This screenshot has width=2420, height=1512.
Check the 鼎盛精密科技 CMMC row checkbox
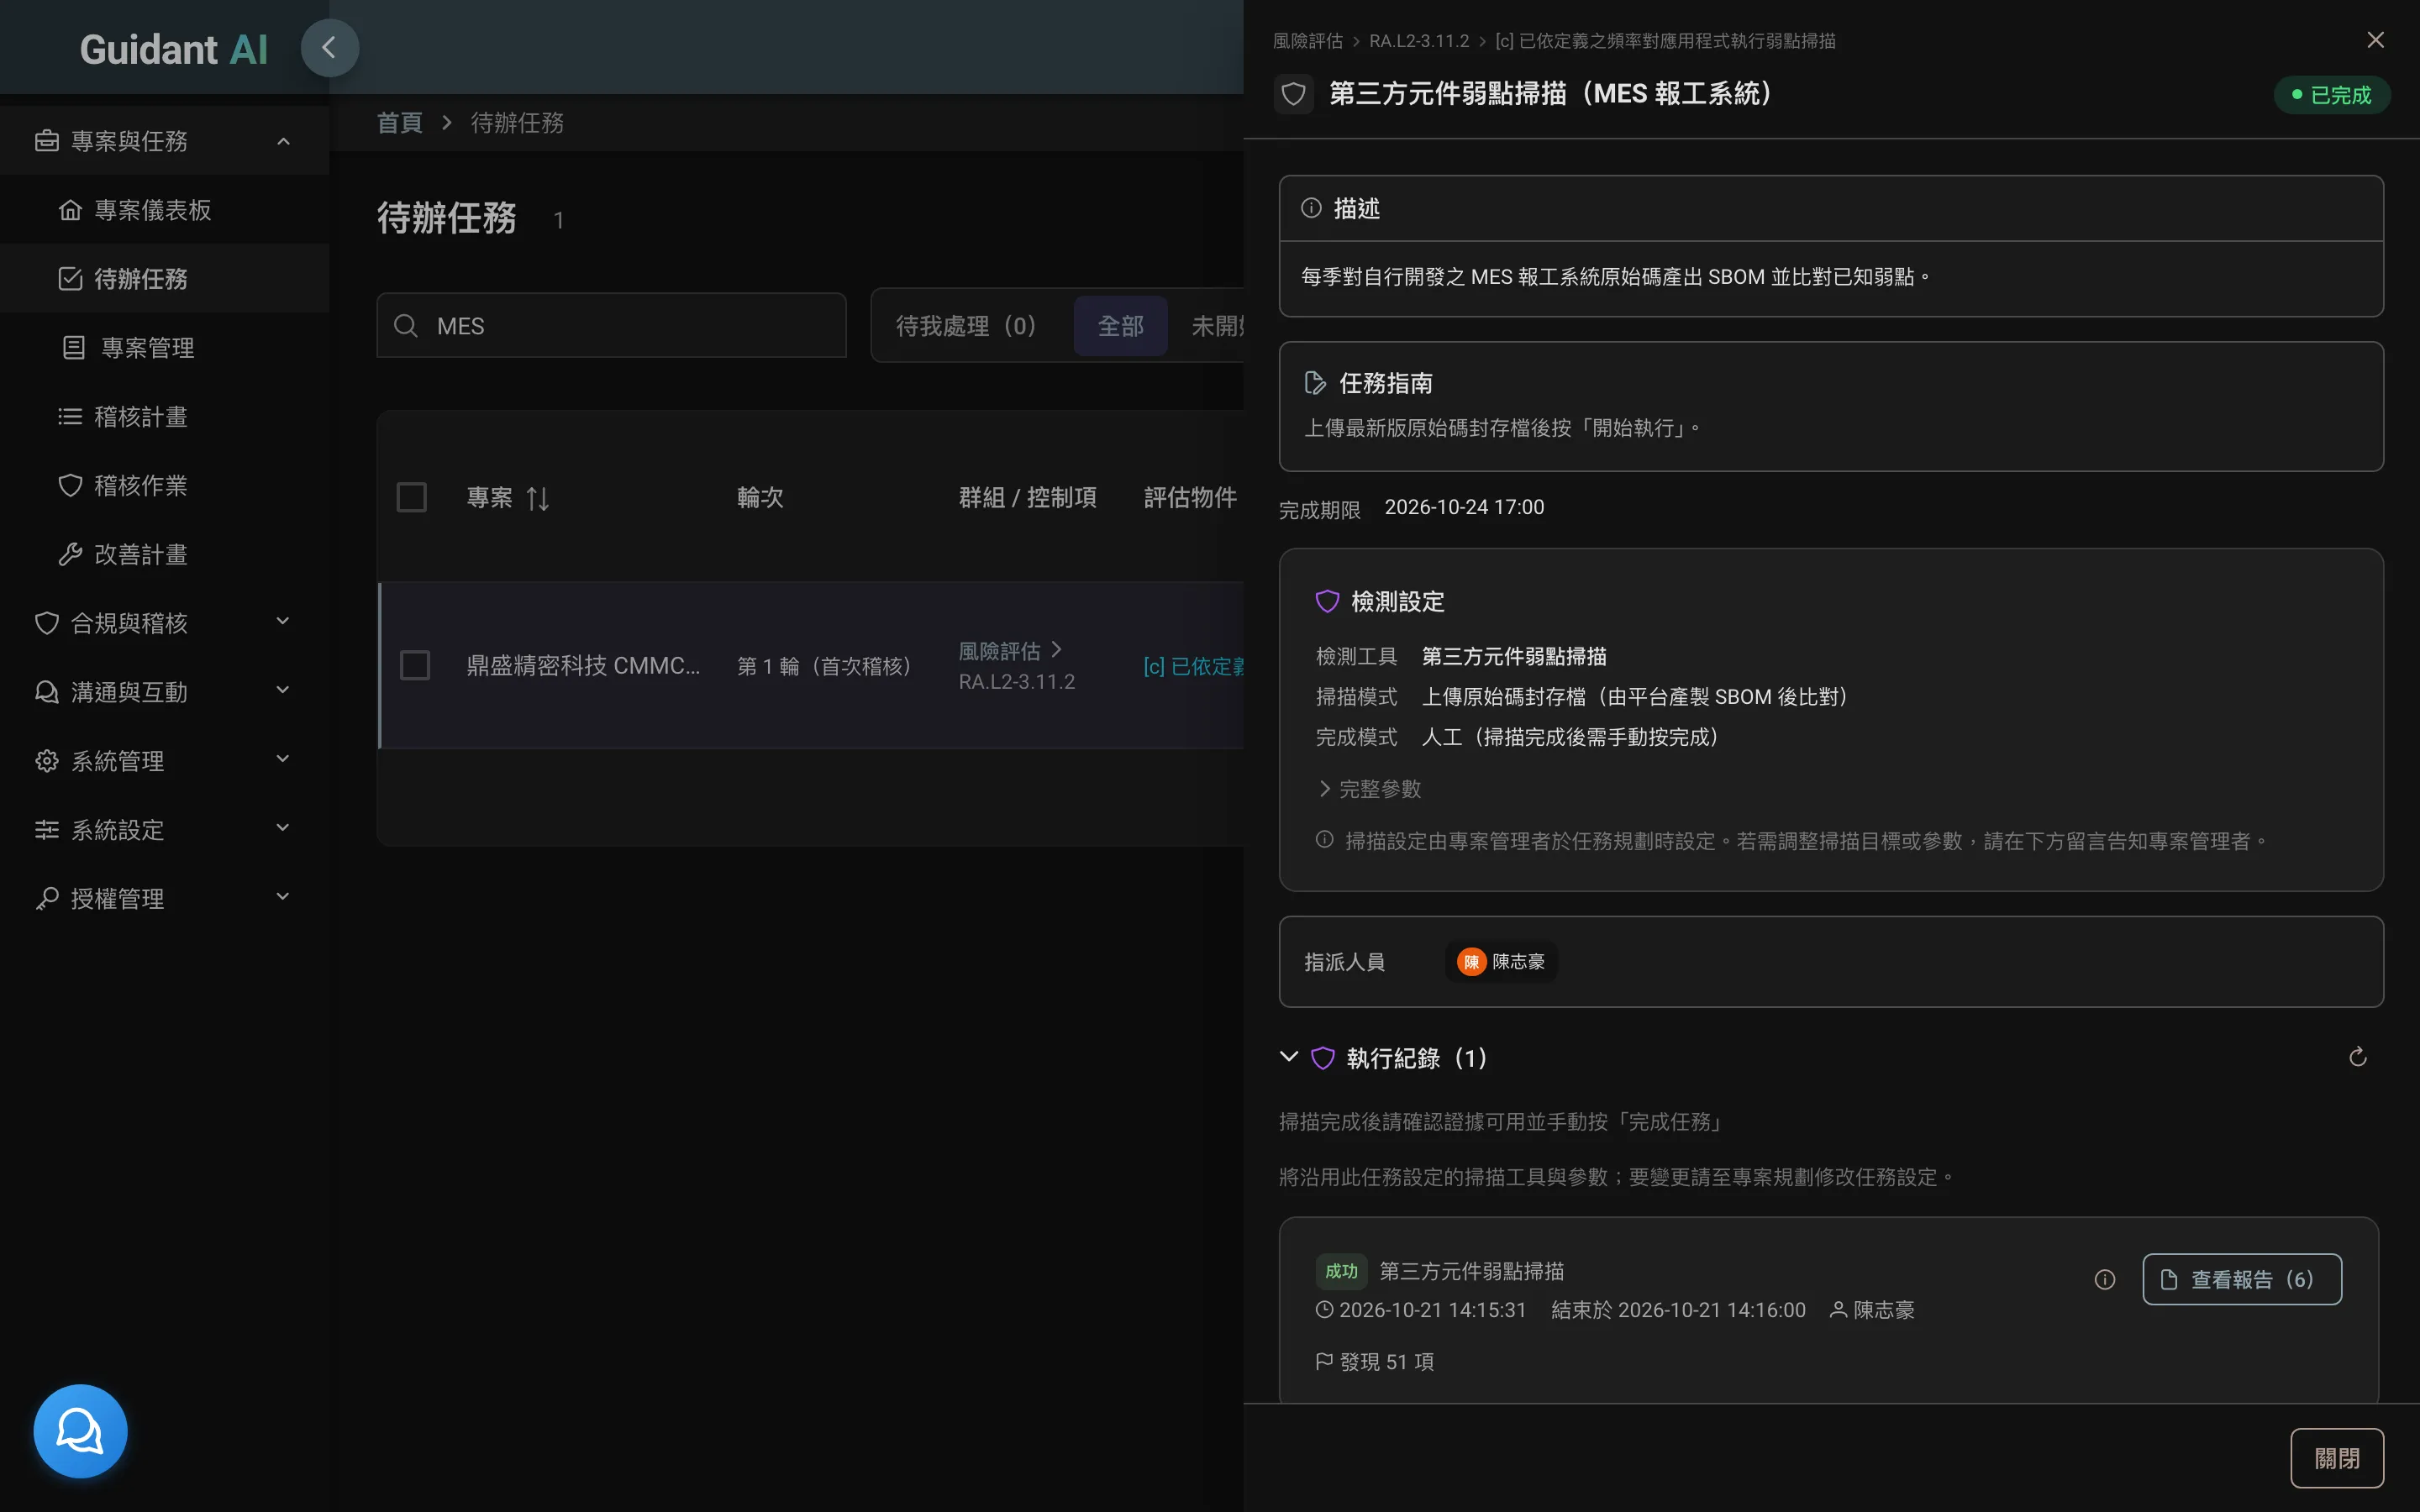click(x=415, y=666)
